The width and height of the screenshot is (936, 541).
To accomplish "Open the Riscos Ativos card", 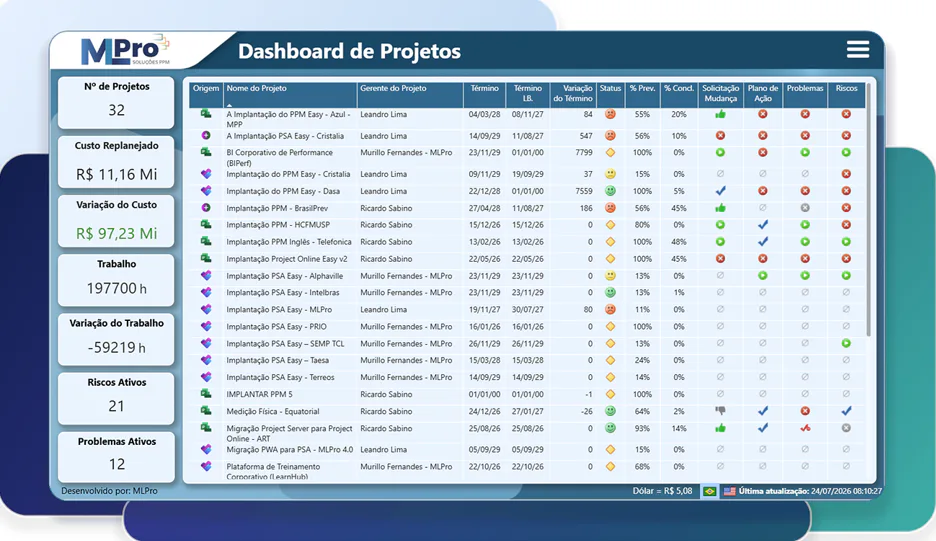I will (x=116, y=398).
